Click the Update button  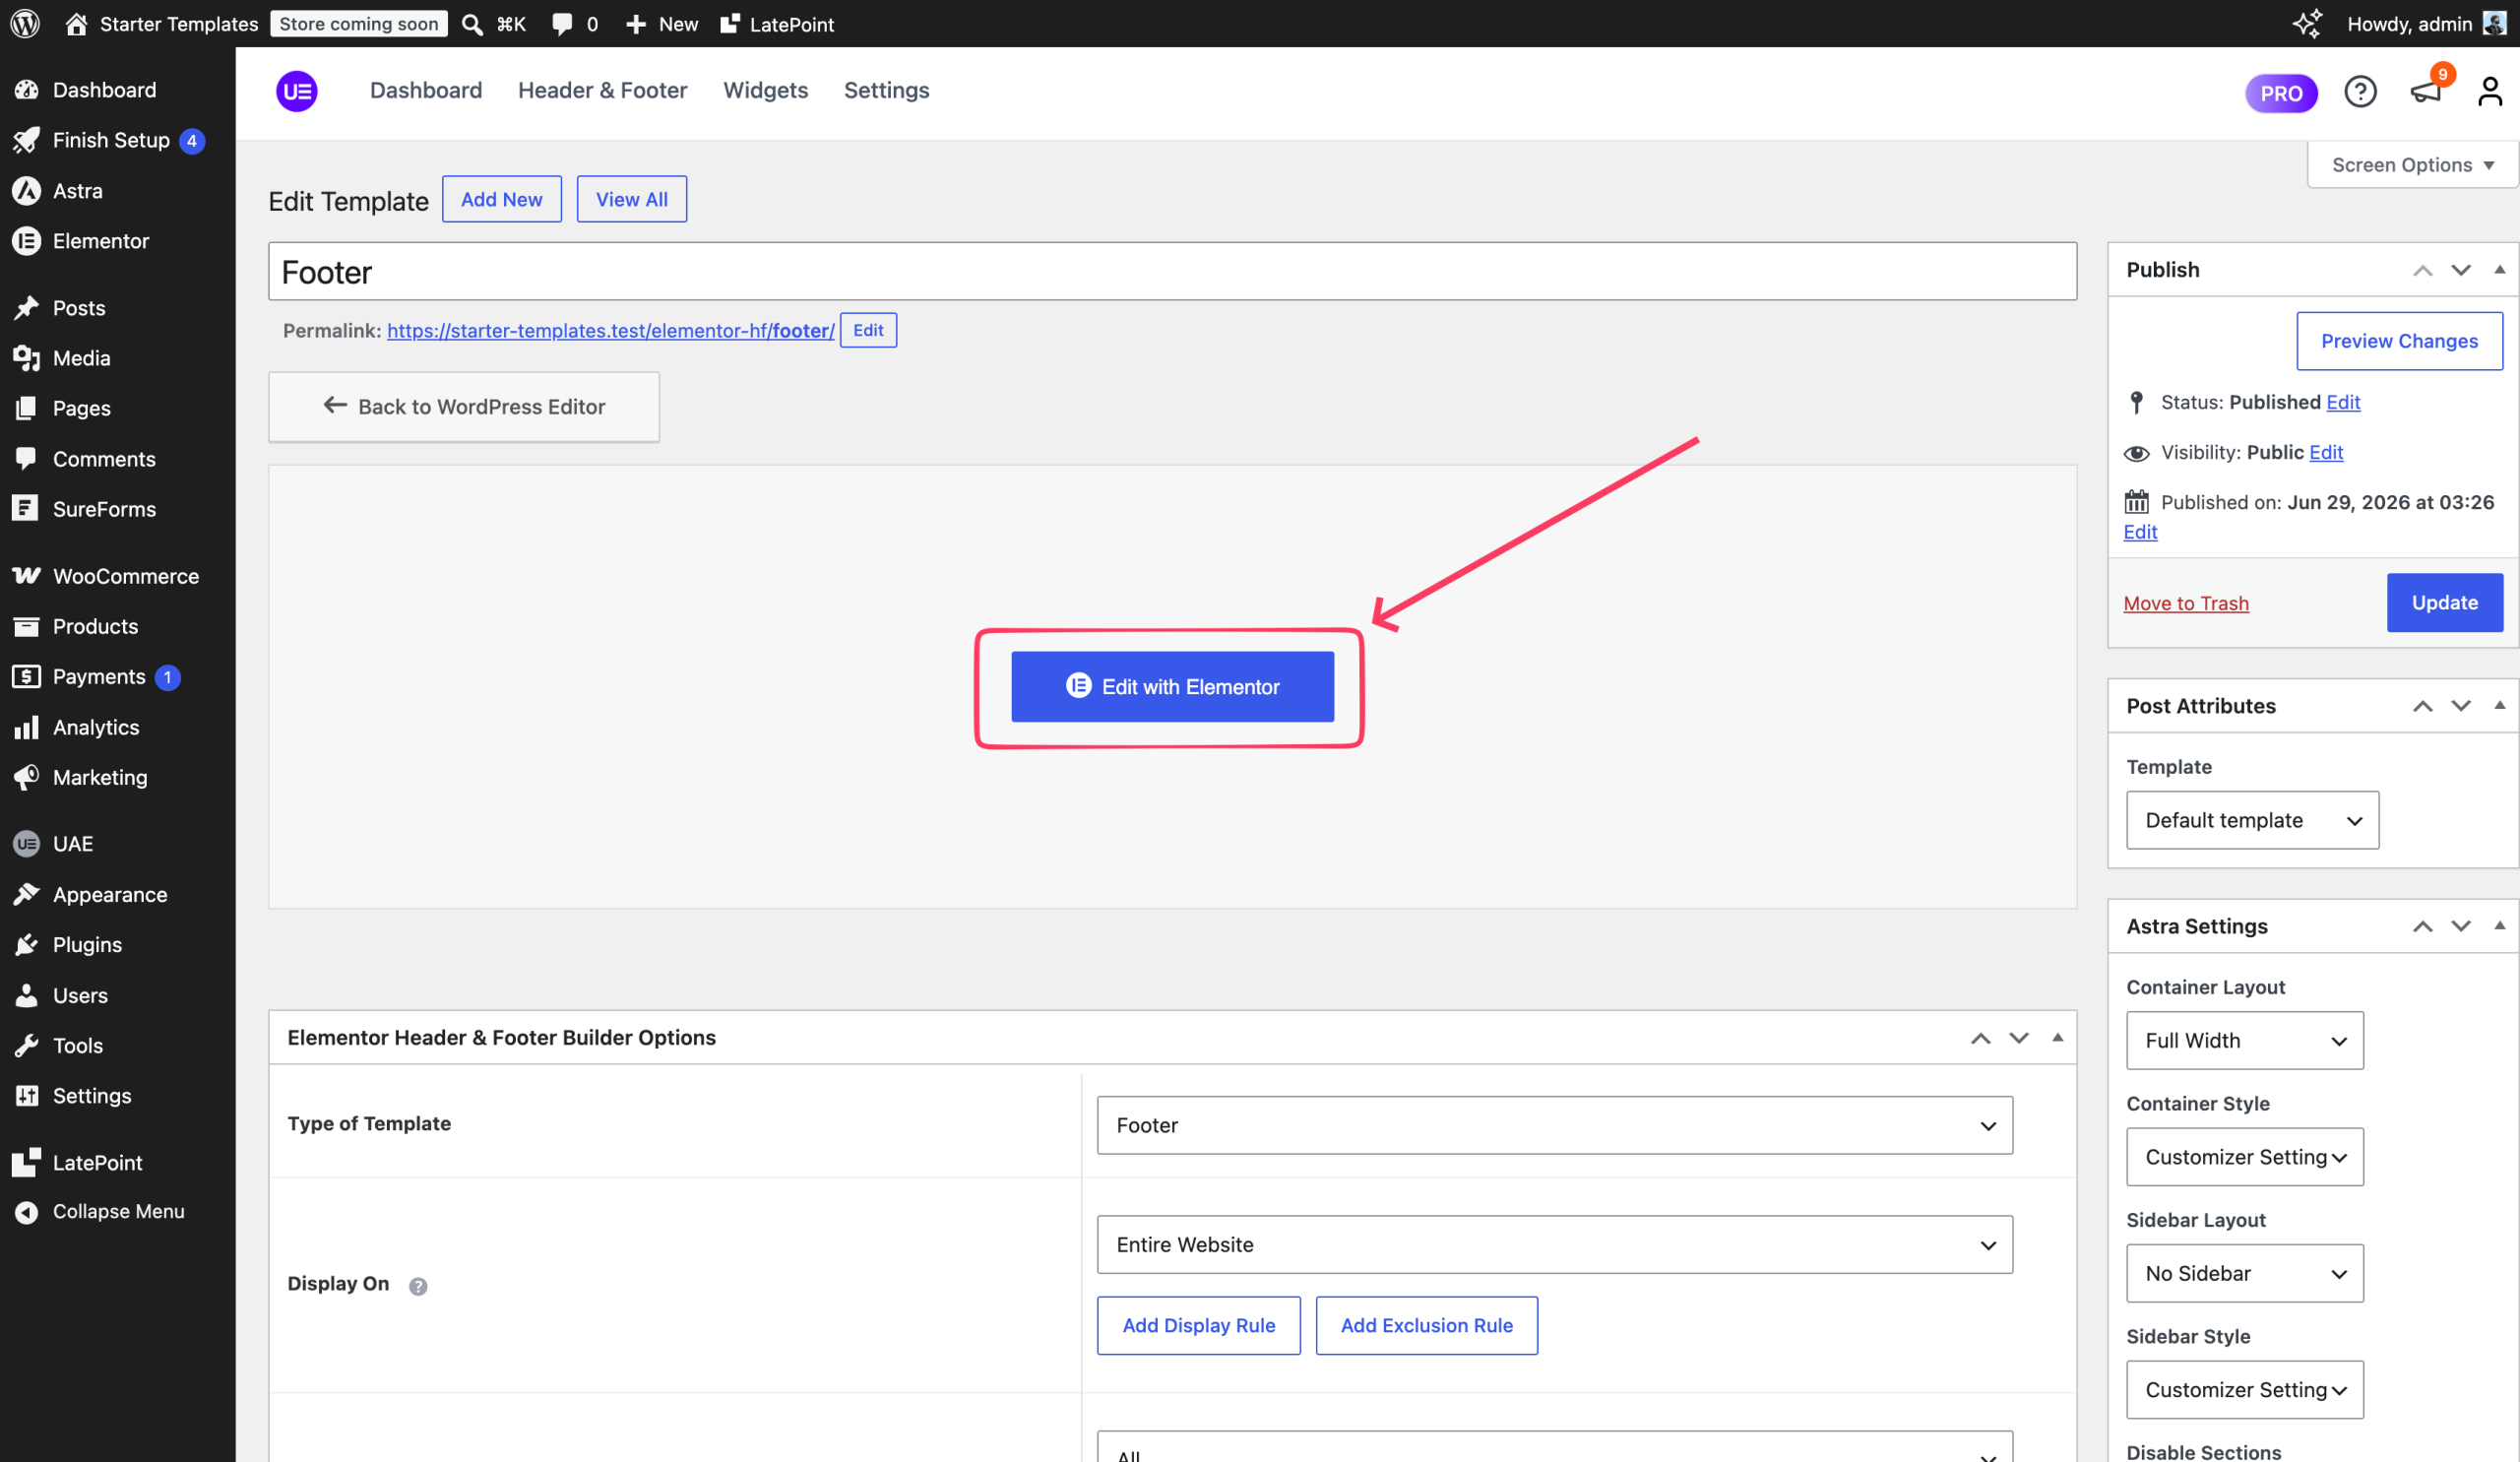[2444, 602]
